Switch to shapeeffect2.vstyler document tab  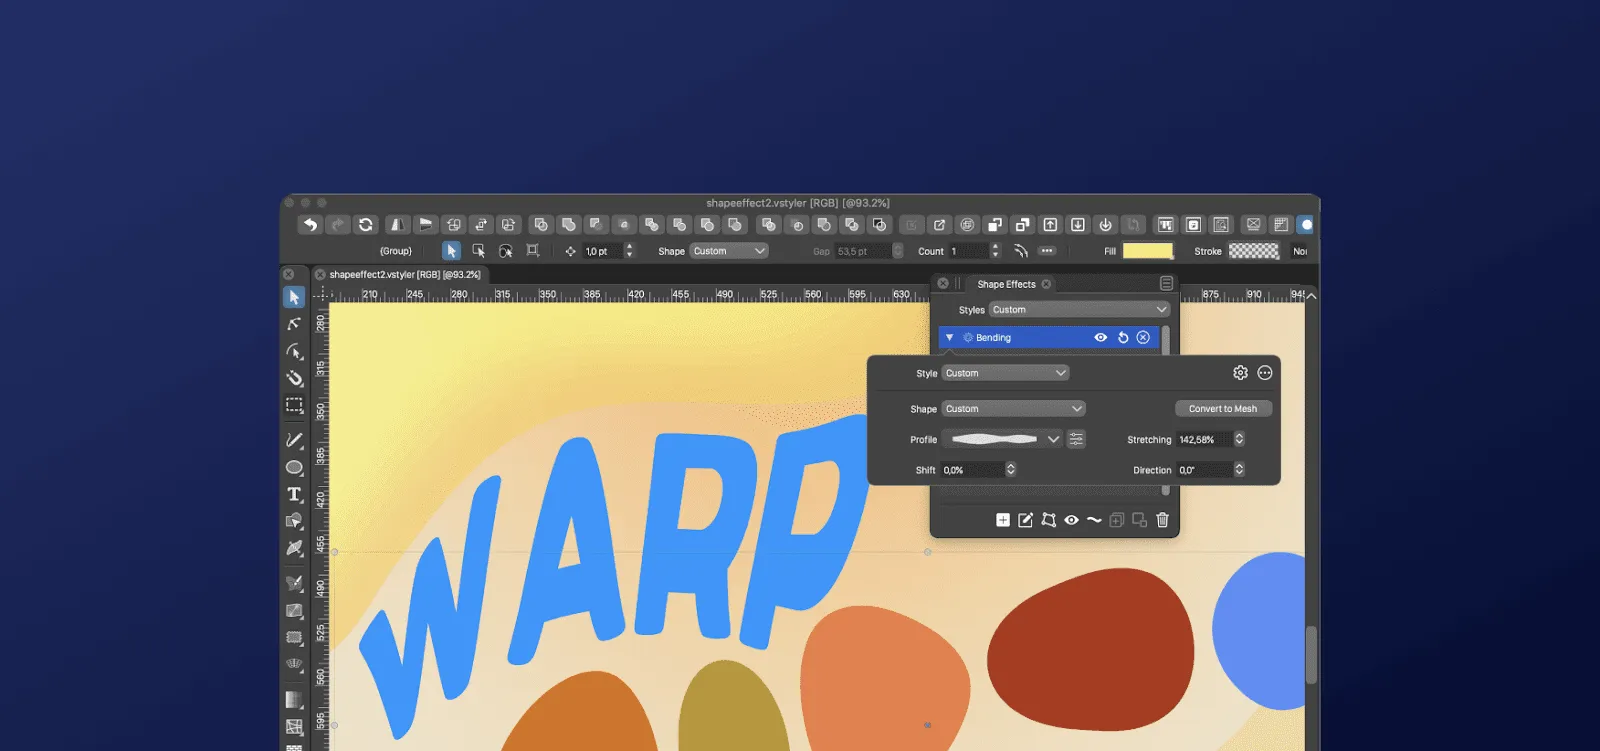point(405,274)
